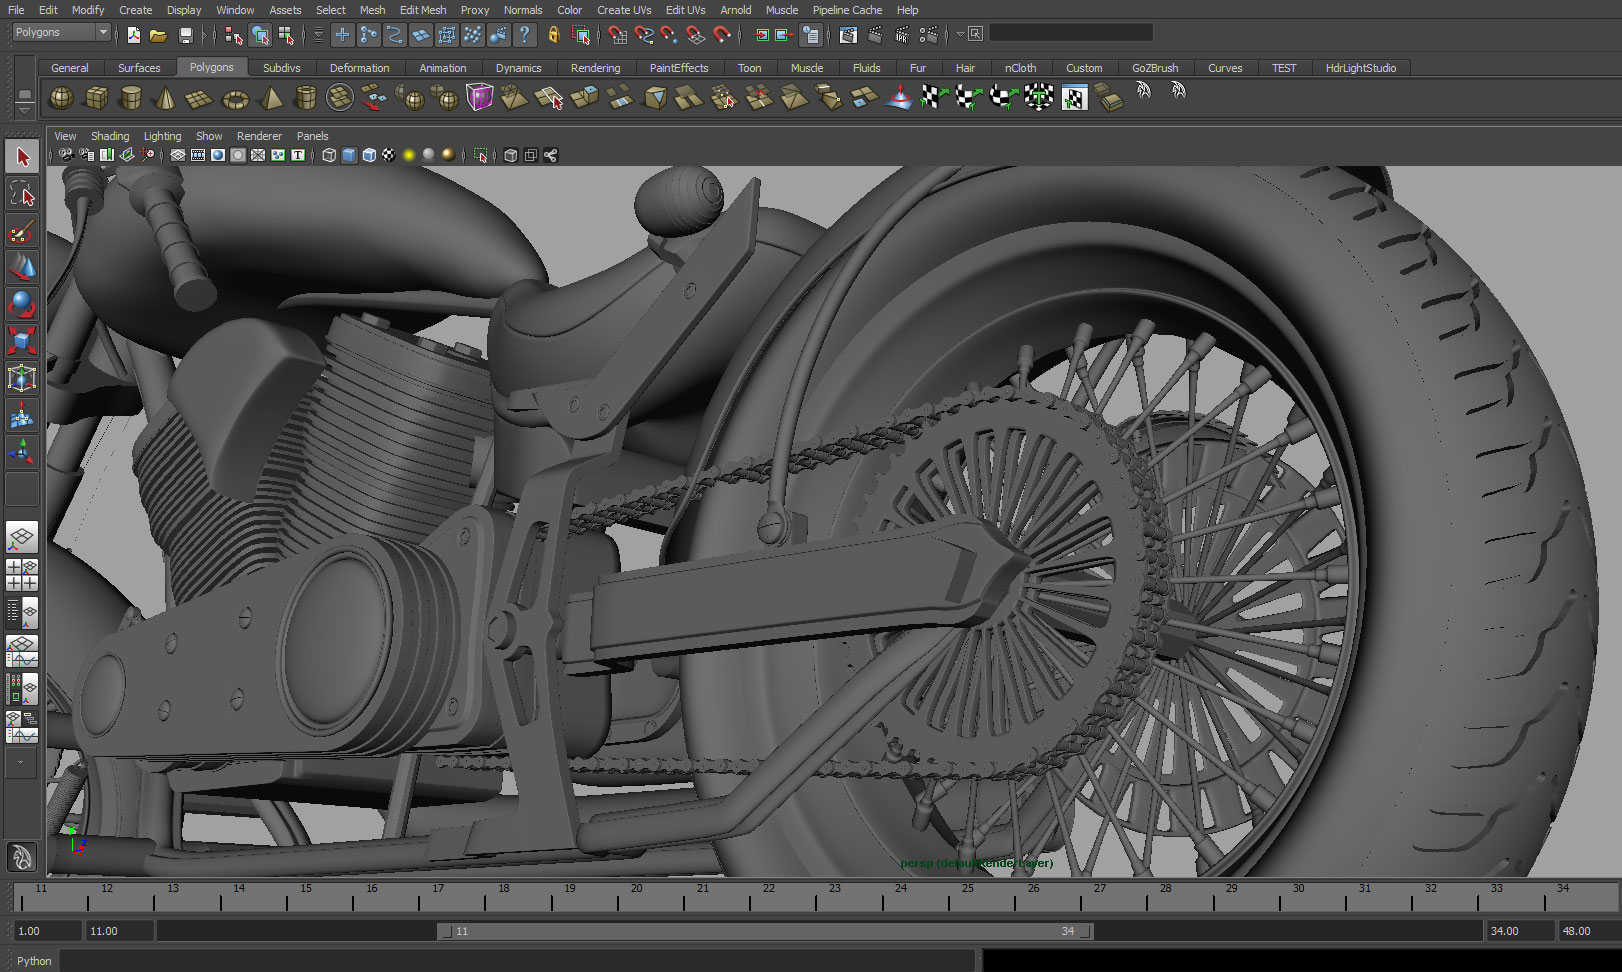Viewport: 1622px width, 972px height.
Task: Toggle wireframe on shaded in panel toolbar
Action: 369,155
